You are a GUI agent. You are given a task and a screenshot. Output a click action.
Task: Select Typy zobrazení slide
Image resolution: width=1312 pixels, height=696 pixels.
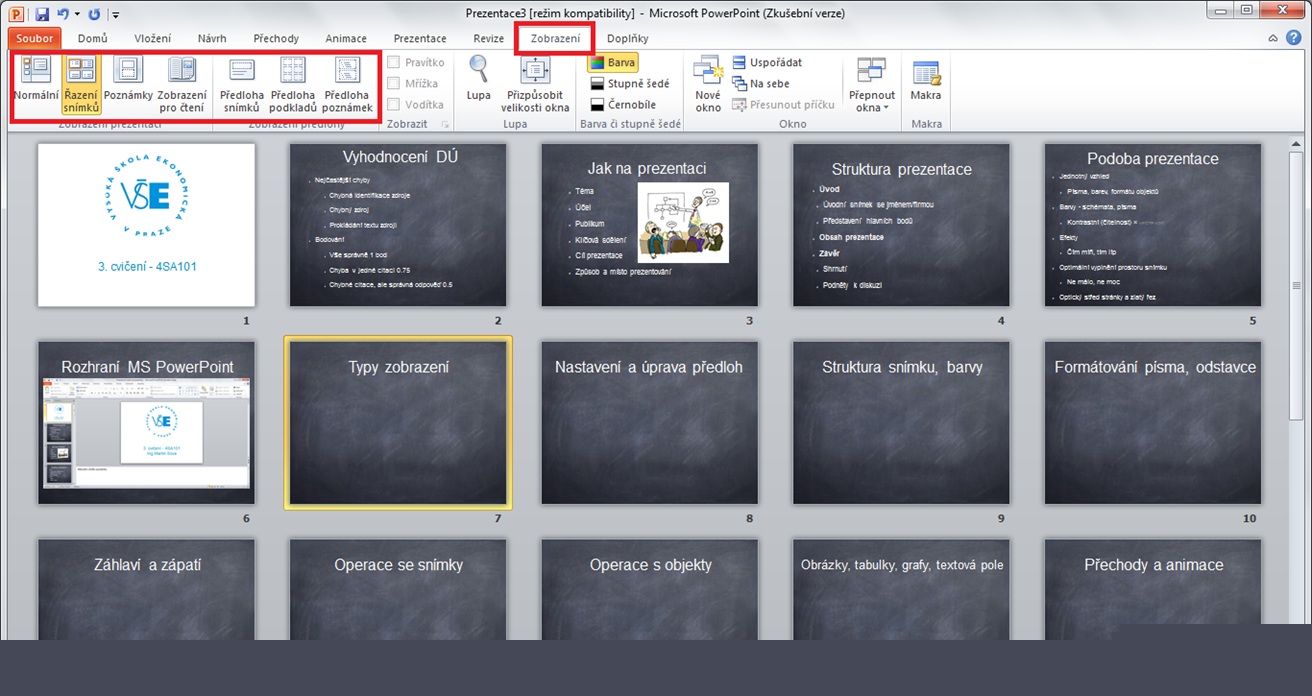398,422
